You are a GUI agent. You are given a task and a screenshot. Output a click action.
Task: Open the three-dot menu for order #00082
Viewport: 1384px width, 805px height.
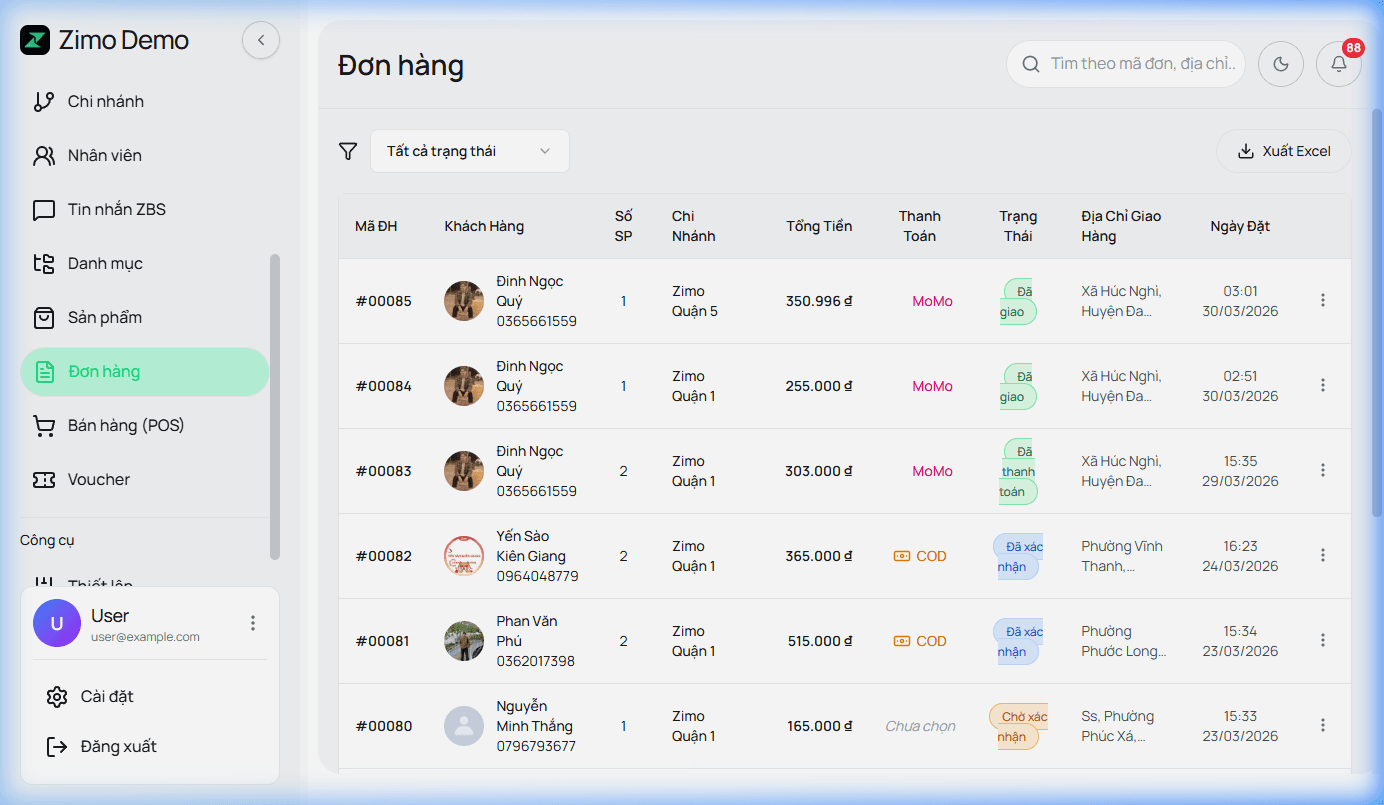tap(1323, 555)
